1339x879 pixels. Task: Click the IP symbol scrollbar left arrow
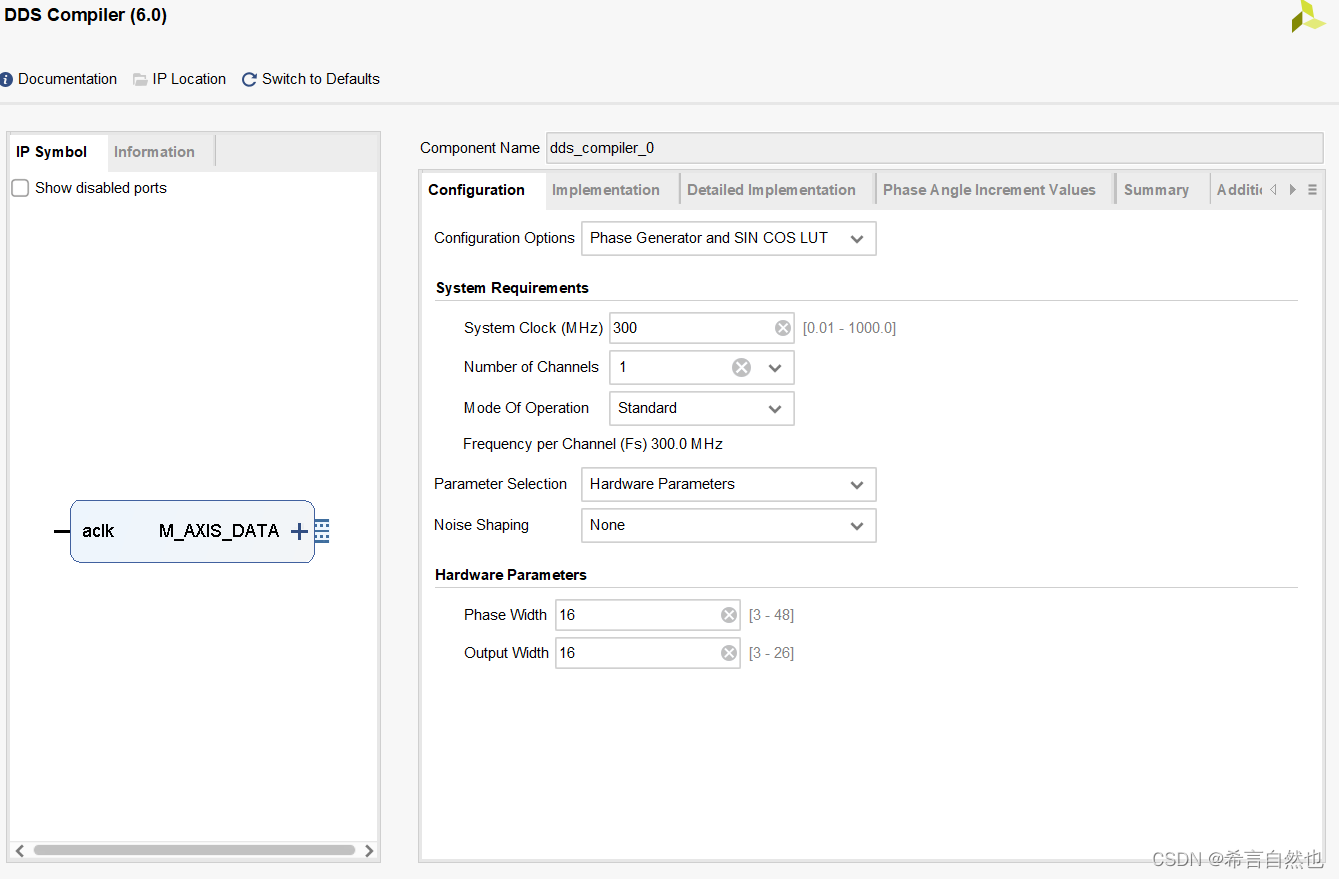coord(19,851)
